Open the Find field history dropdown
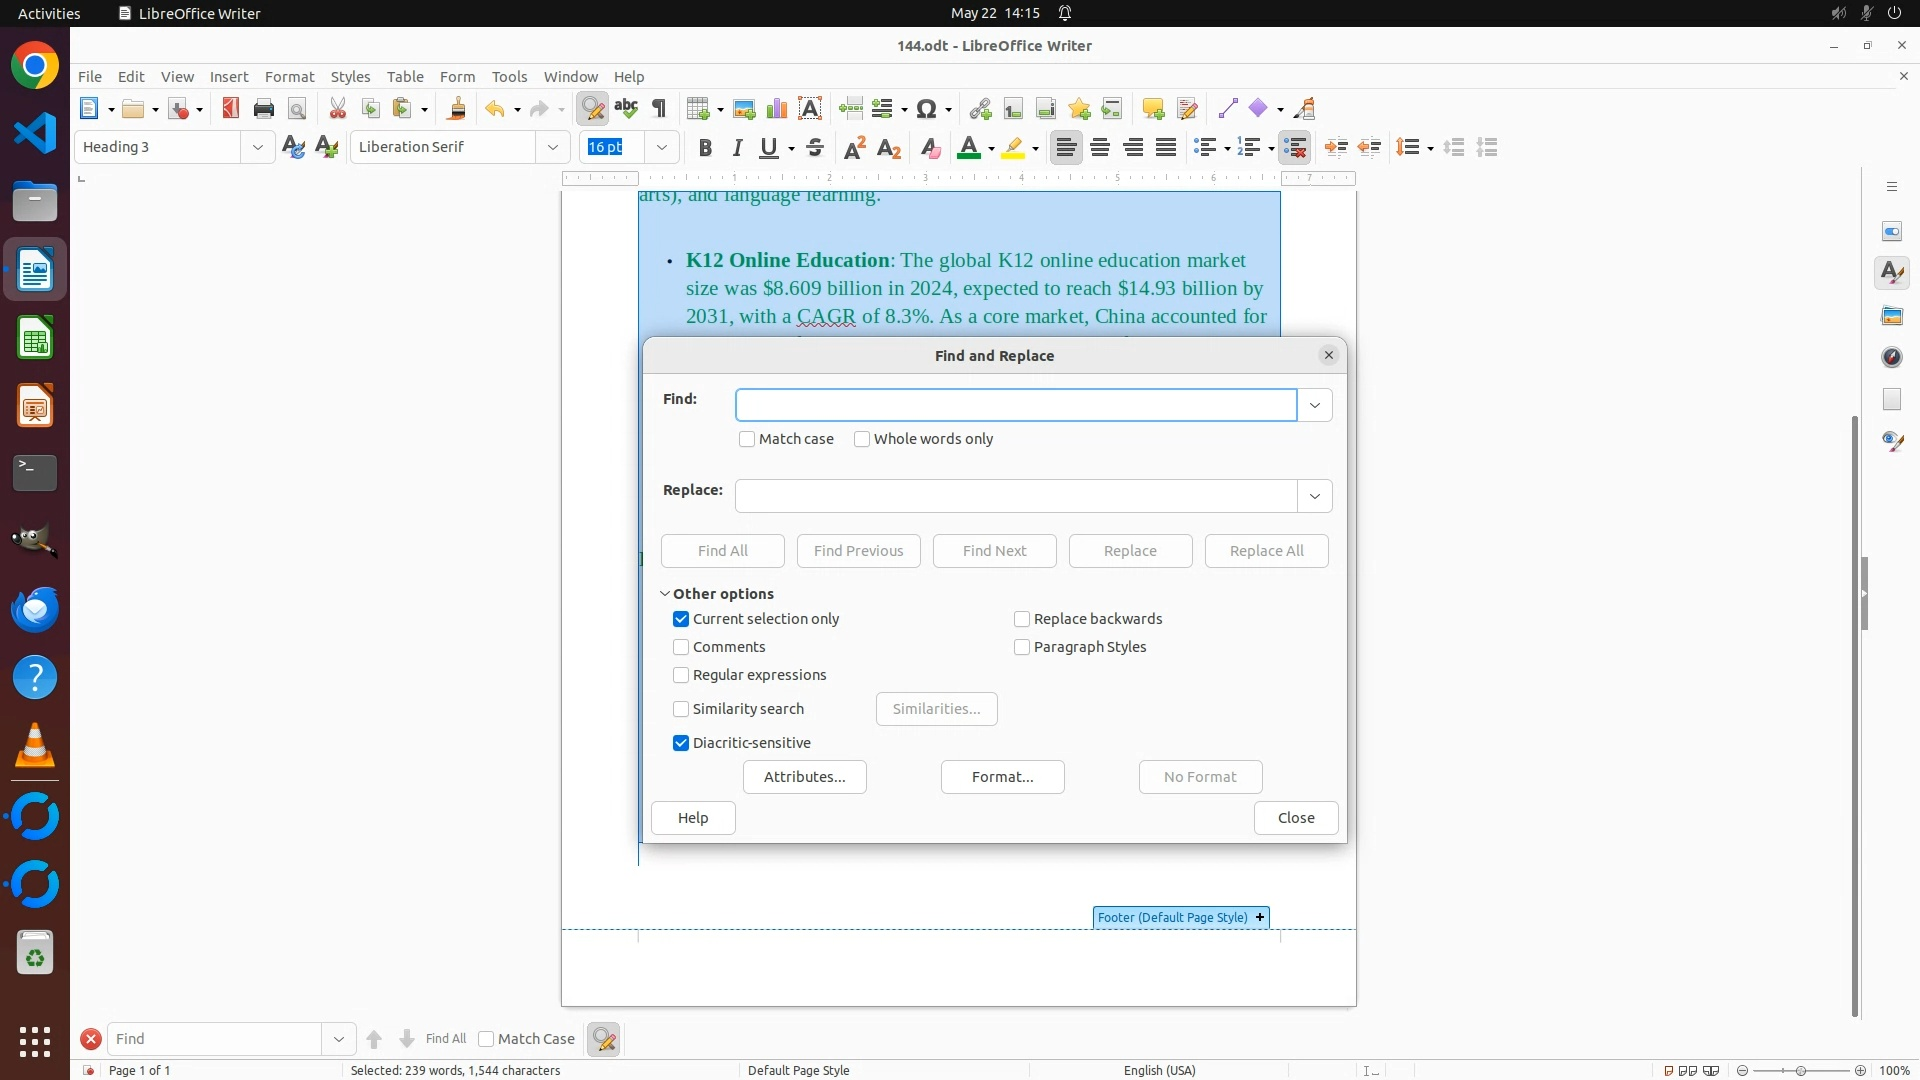Screen dimensions: 1920x1080 [x=1315, y=405]
